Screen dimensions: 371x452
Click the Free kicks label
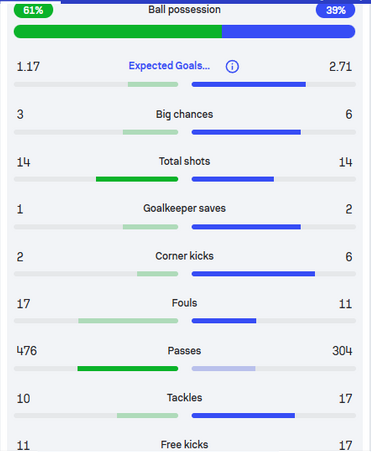coord(184,445)
